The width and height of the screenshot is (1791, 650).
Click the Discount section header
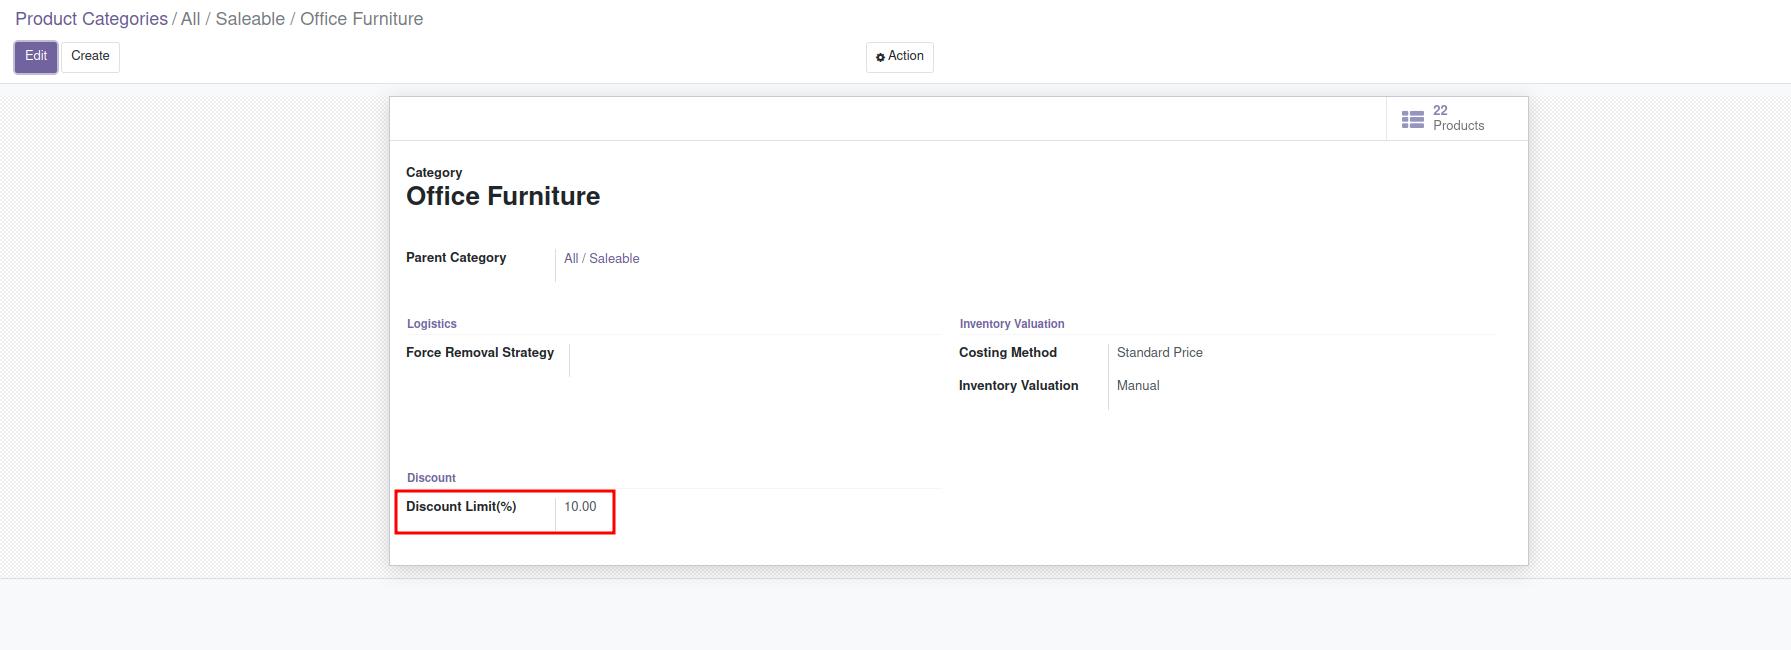pyautogui.click(x=431, y=478)
